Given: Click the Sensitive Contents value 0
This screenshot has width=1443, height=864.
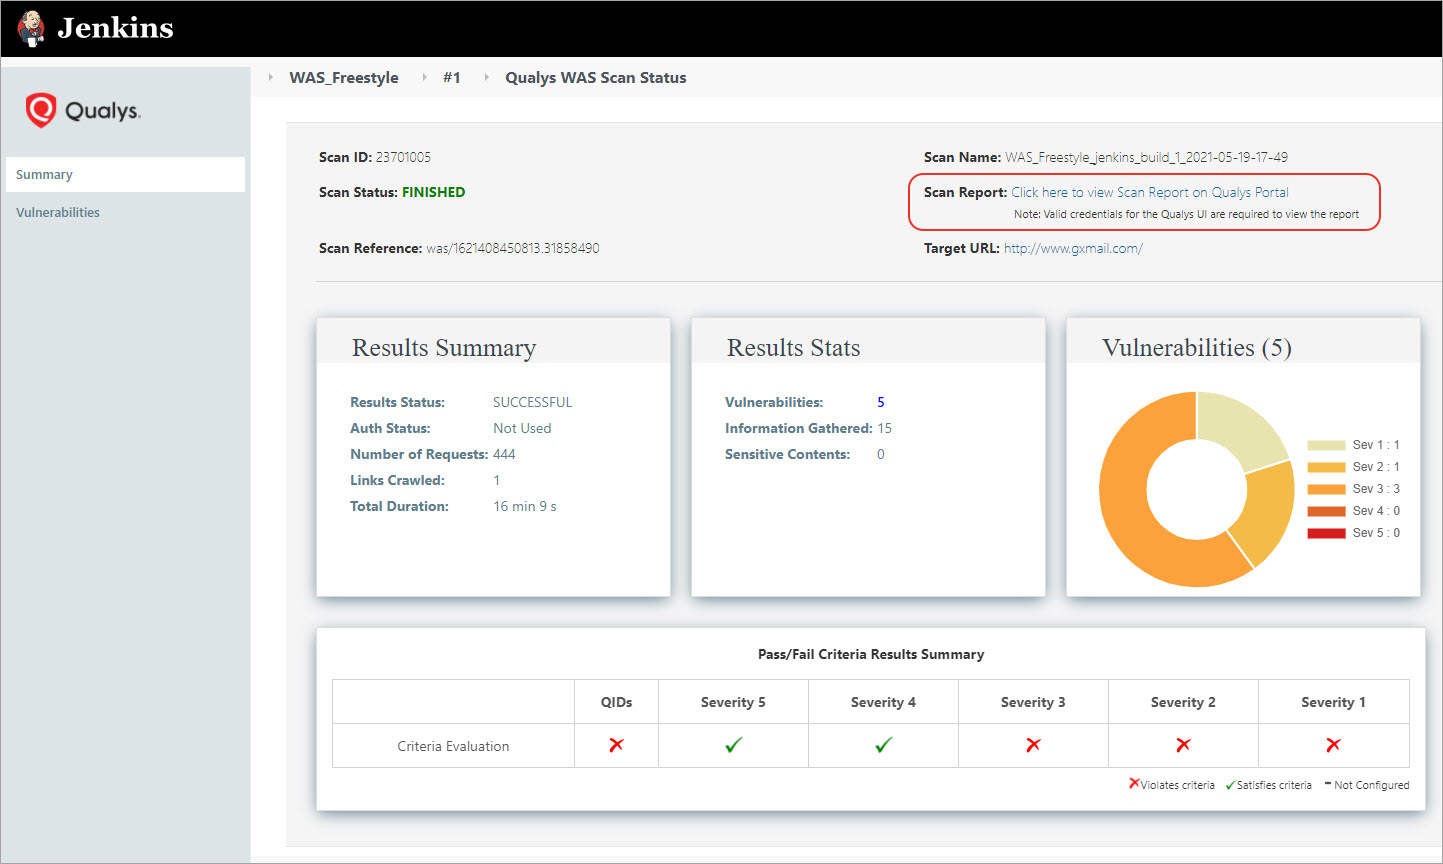Looking at the screenshot, I should [881, 454].
